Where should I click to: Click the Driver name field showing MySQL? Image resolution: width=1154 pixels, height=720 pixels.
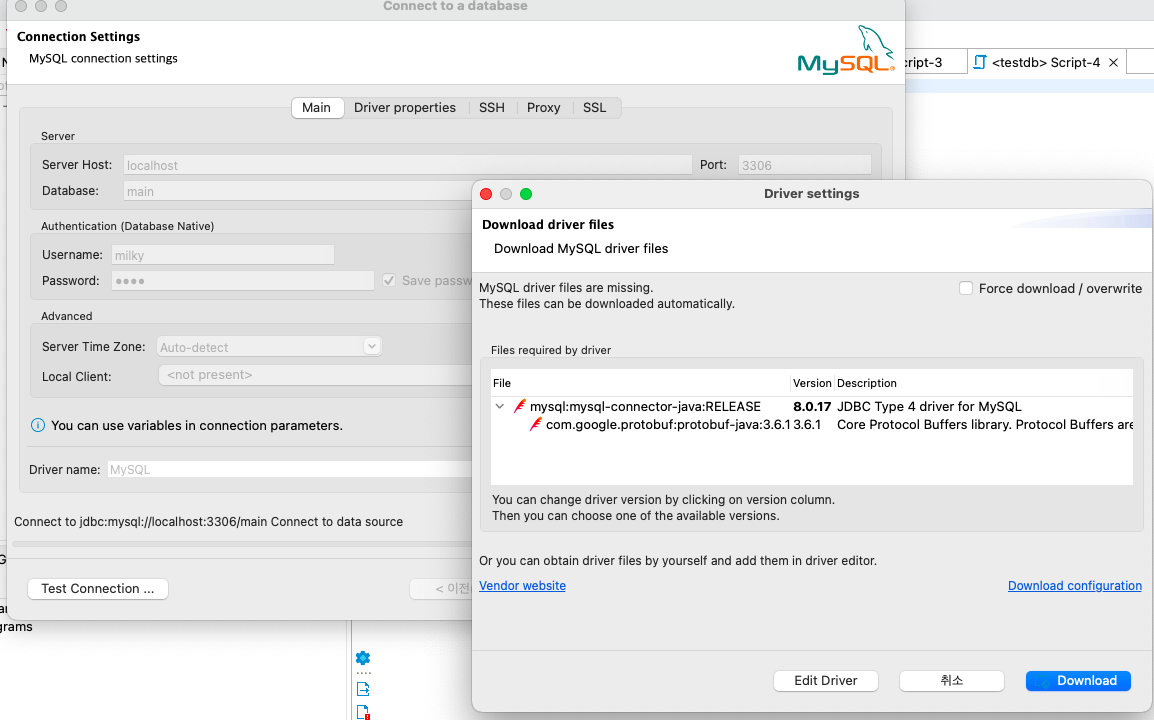tap(289, 470)
